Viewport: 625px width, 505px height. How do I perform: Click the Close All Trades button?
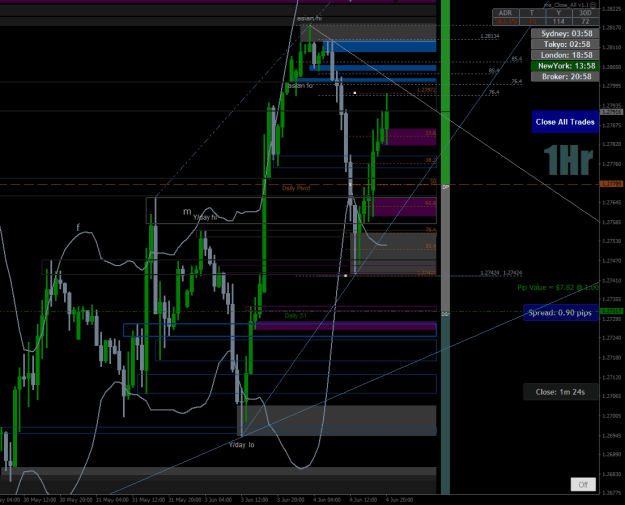coord(565,122)
